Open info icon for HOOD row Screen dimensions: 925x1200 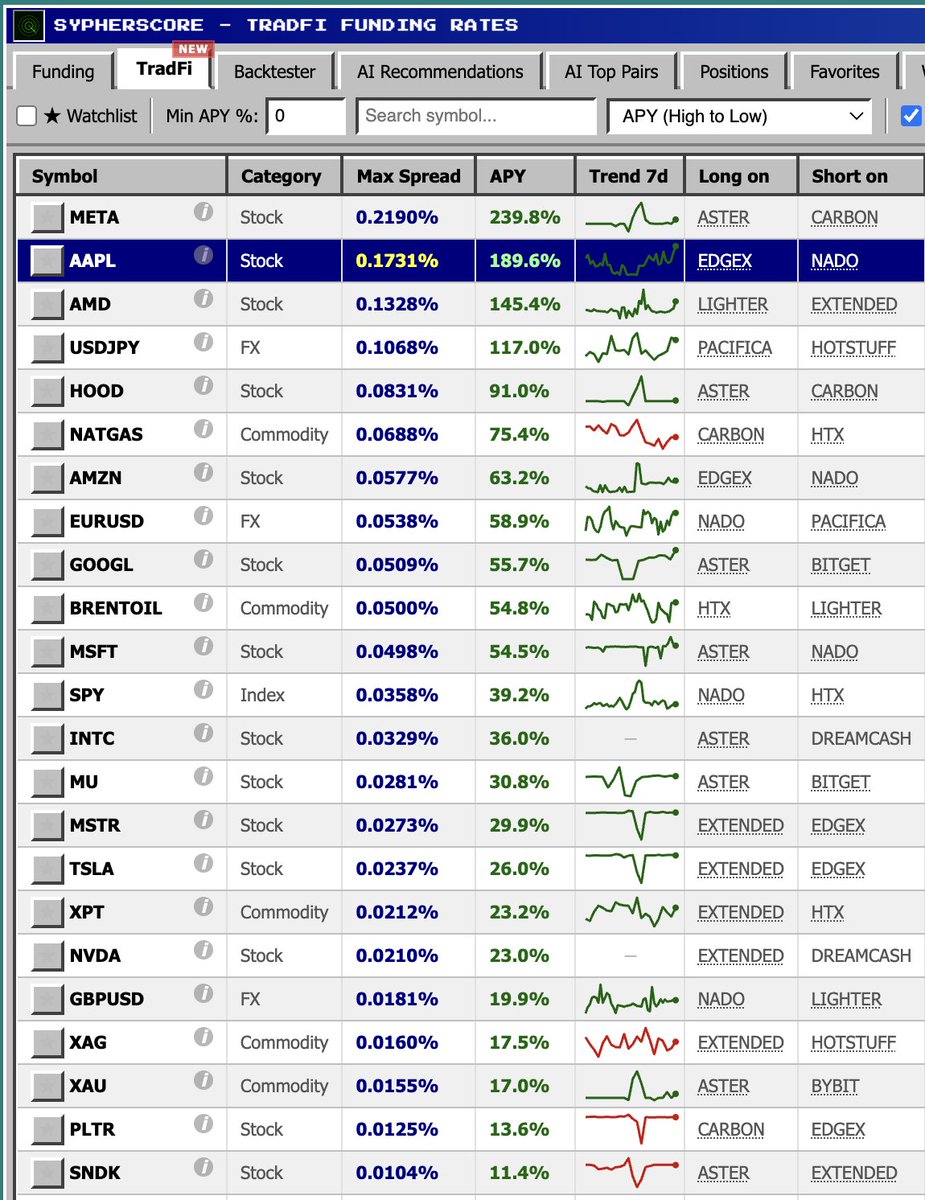(x=203, y=386)
